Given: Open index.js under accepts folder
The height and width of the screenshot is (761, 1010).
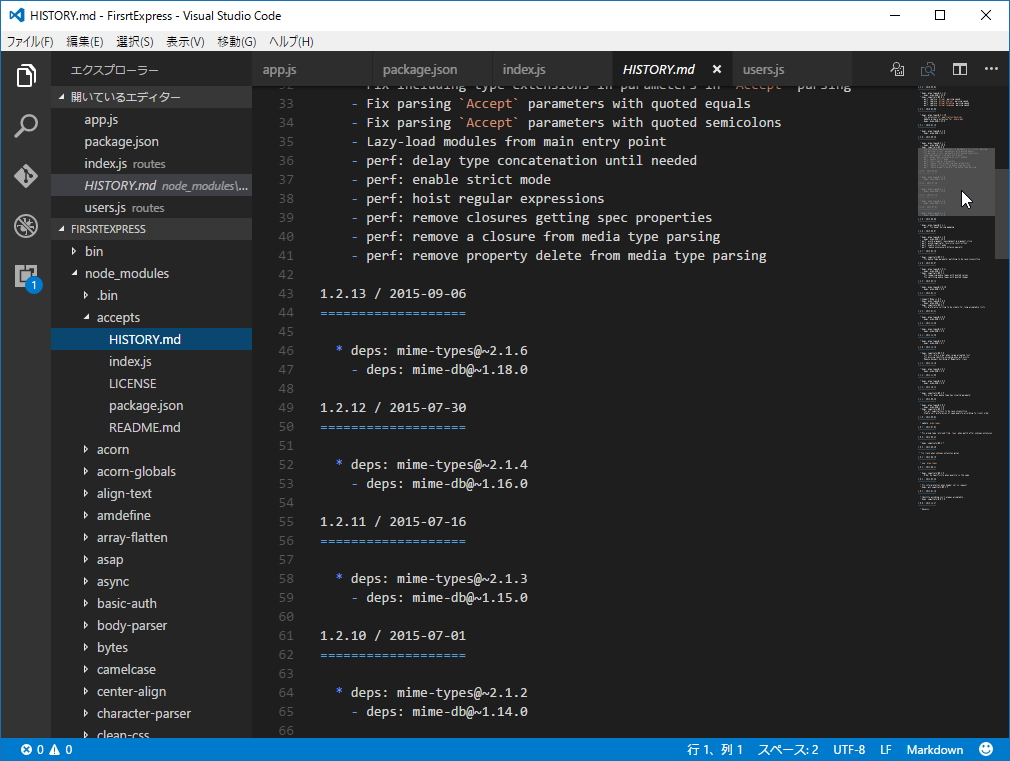Looking at the screenshot, I should [x=151, y=361].
